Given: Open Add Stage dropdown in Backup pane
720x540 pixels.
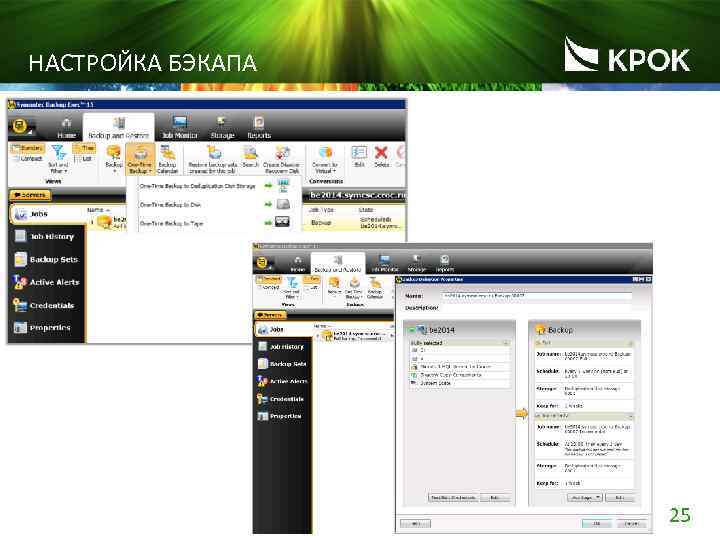Looking at the screenshot, I should pos(584,498).
